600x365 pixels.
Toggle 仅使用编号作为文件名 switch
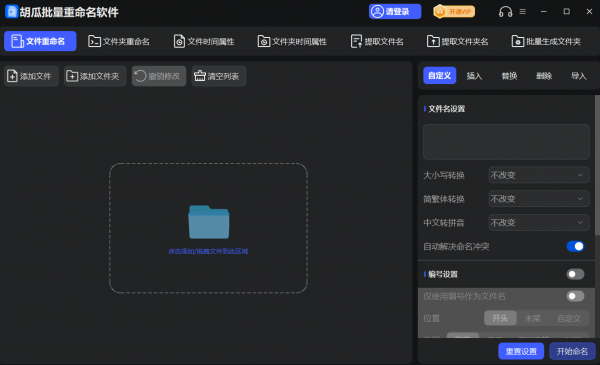pyautogui.click(x=575, y=296)
